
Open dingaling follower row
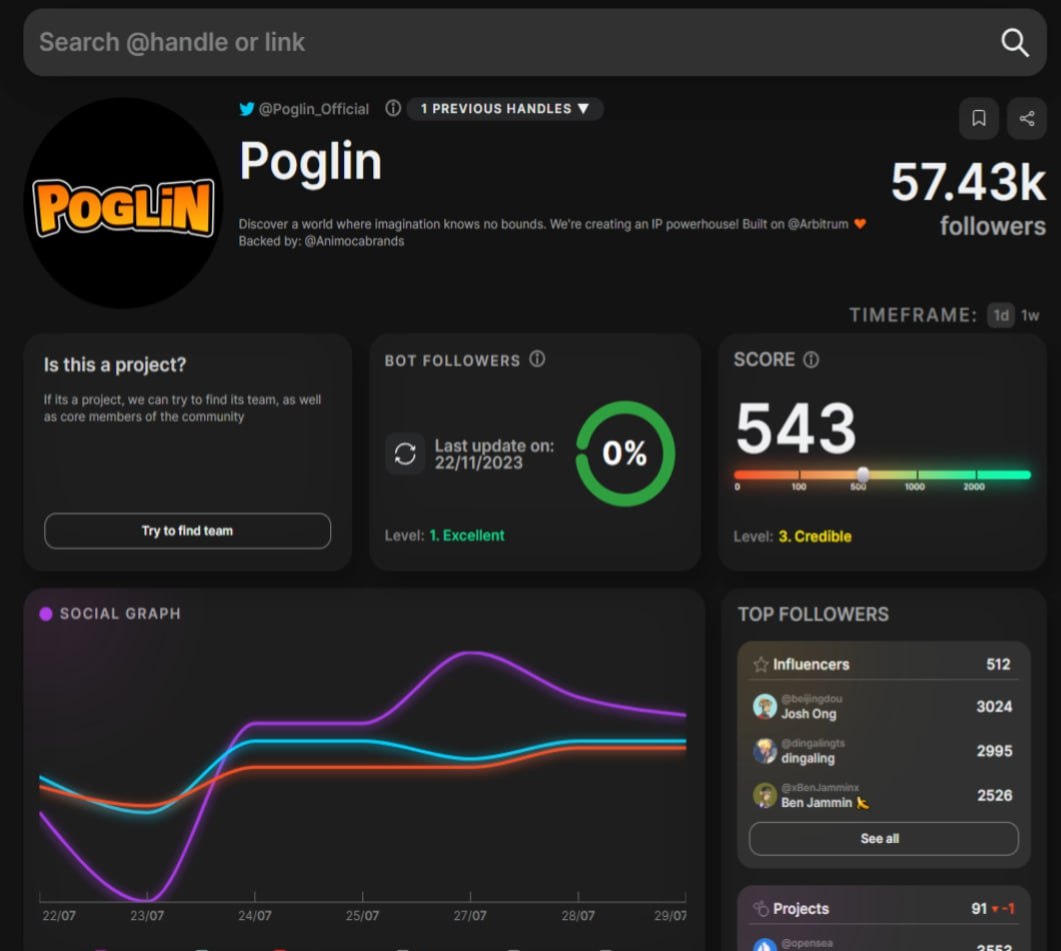pyautogui.click(x=883, y=751)
